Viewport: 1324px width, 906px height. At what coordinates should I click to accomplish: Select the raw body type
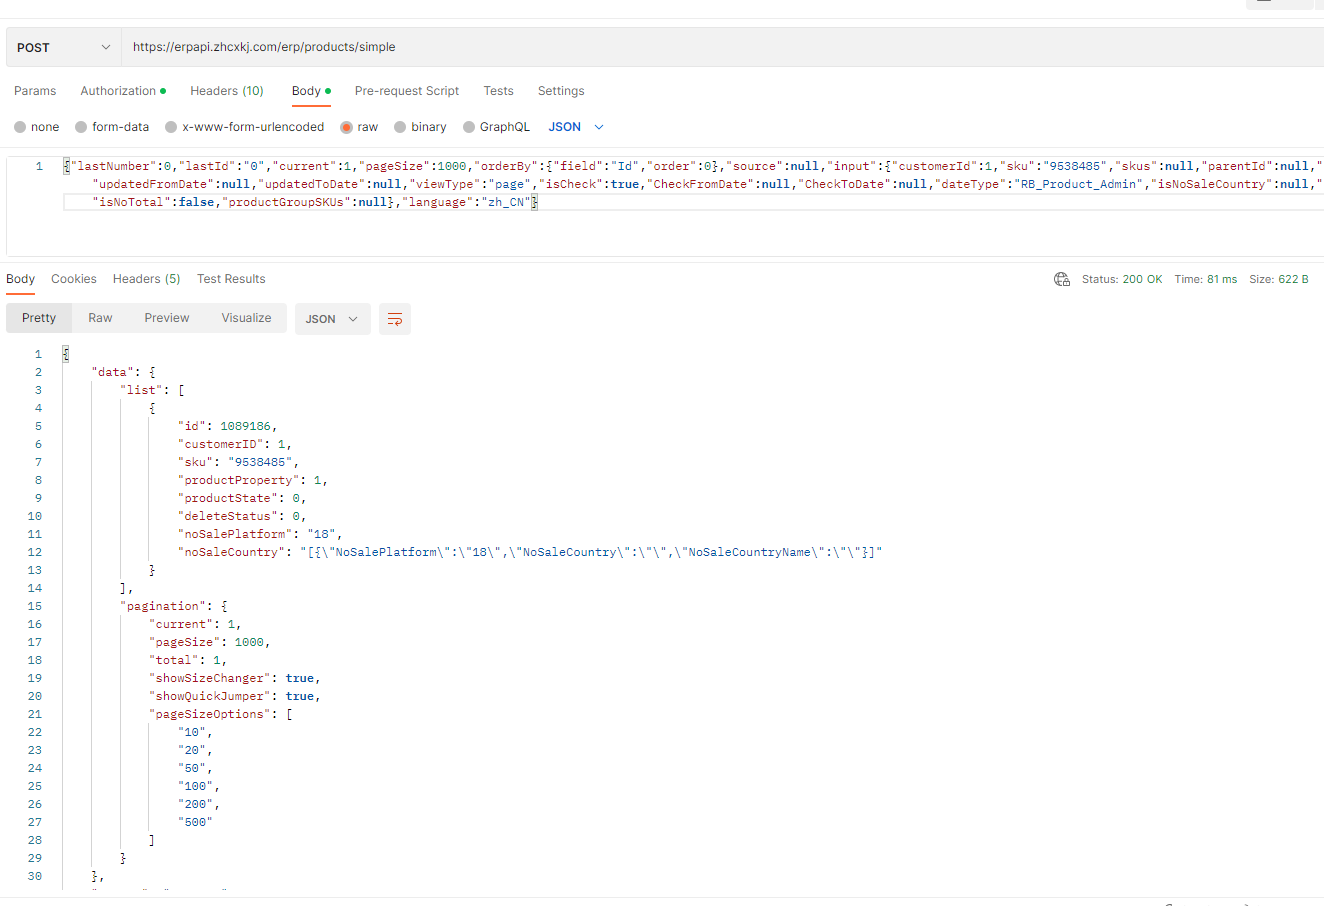pos(359,127)
